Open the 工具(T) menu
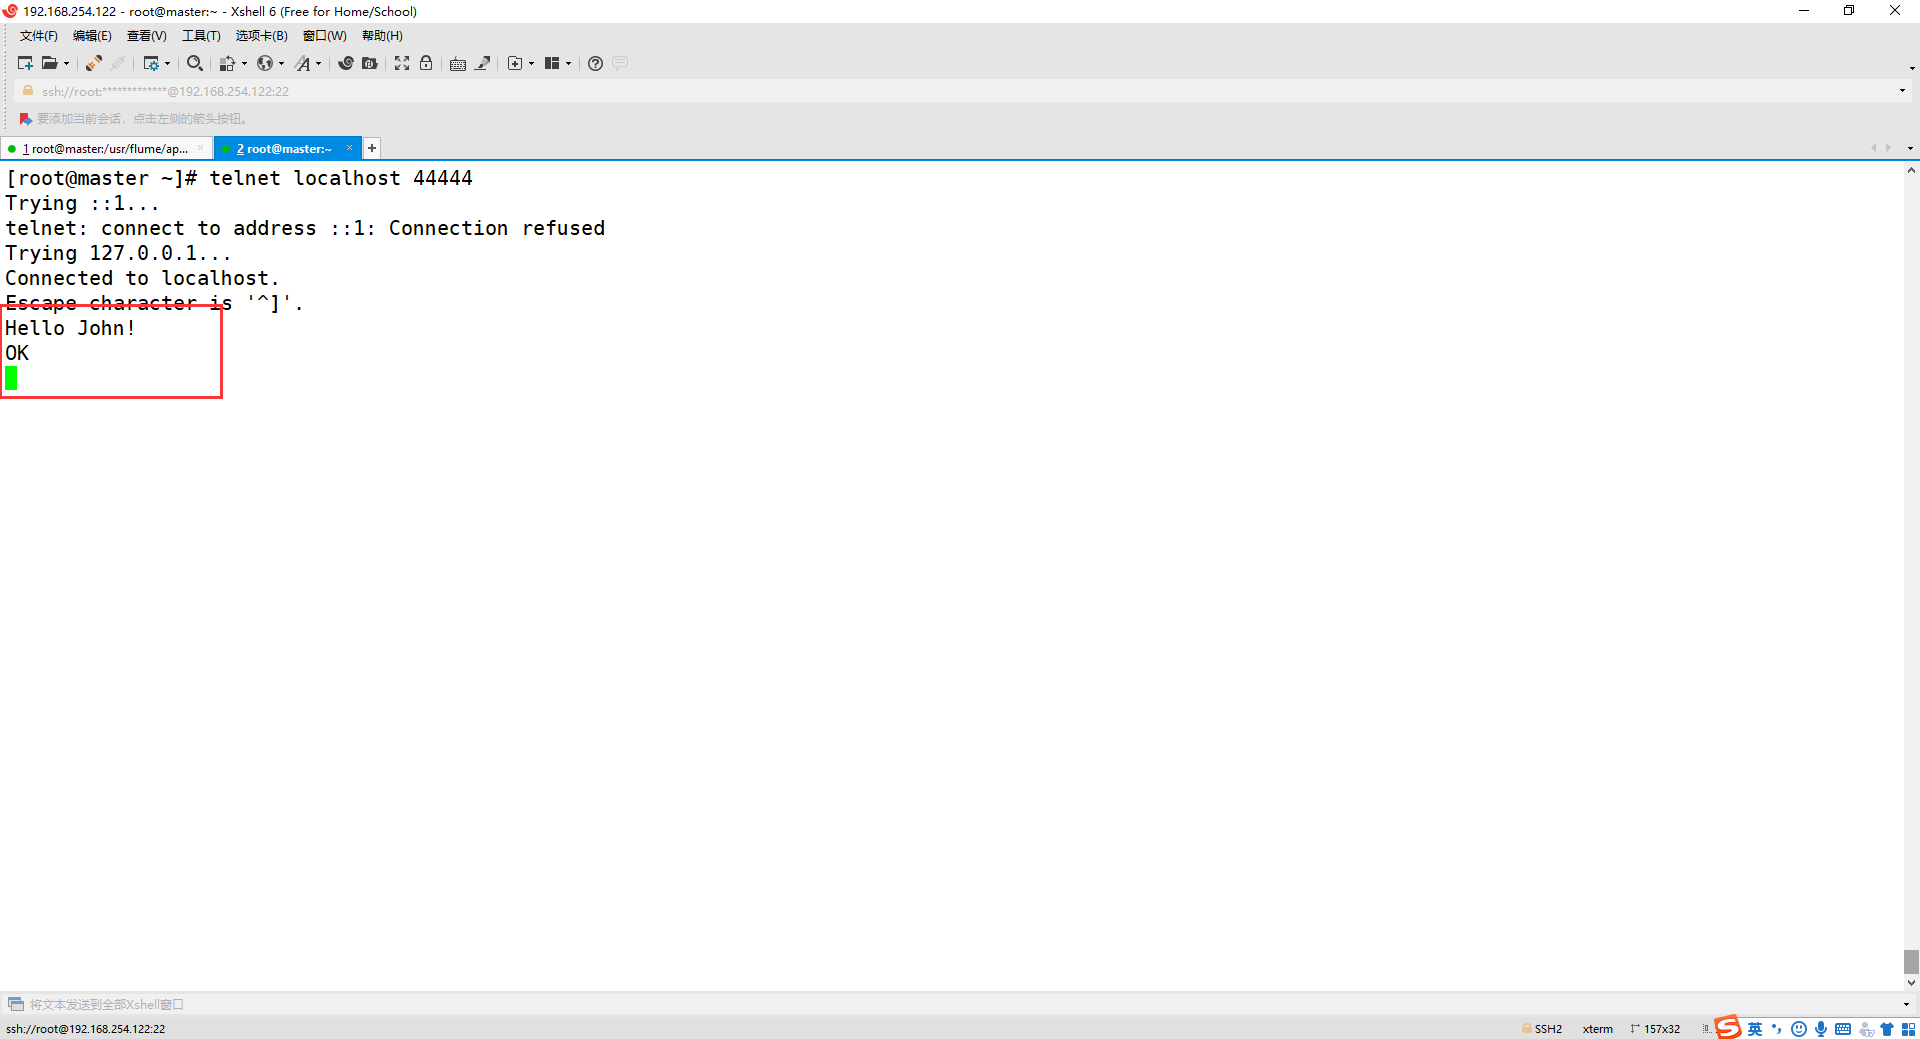 (201, 36)
